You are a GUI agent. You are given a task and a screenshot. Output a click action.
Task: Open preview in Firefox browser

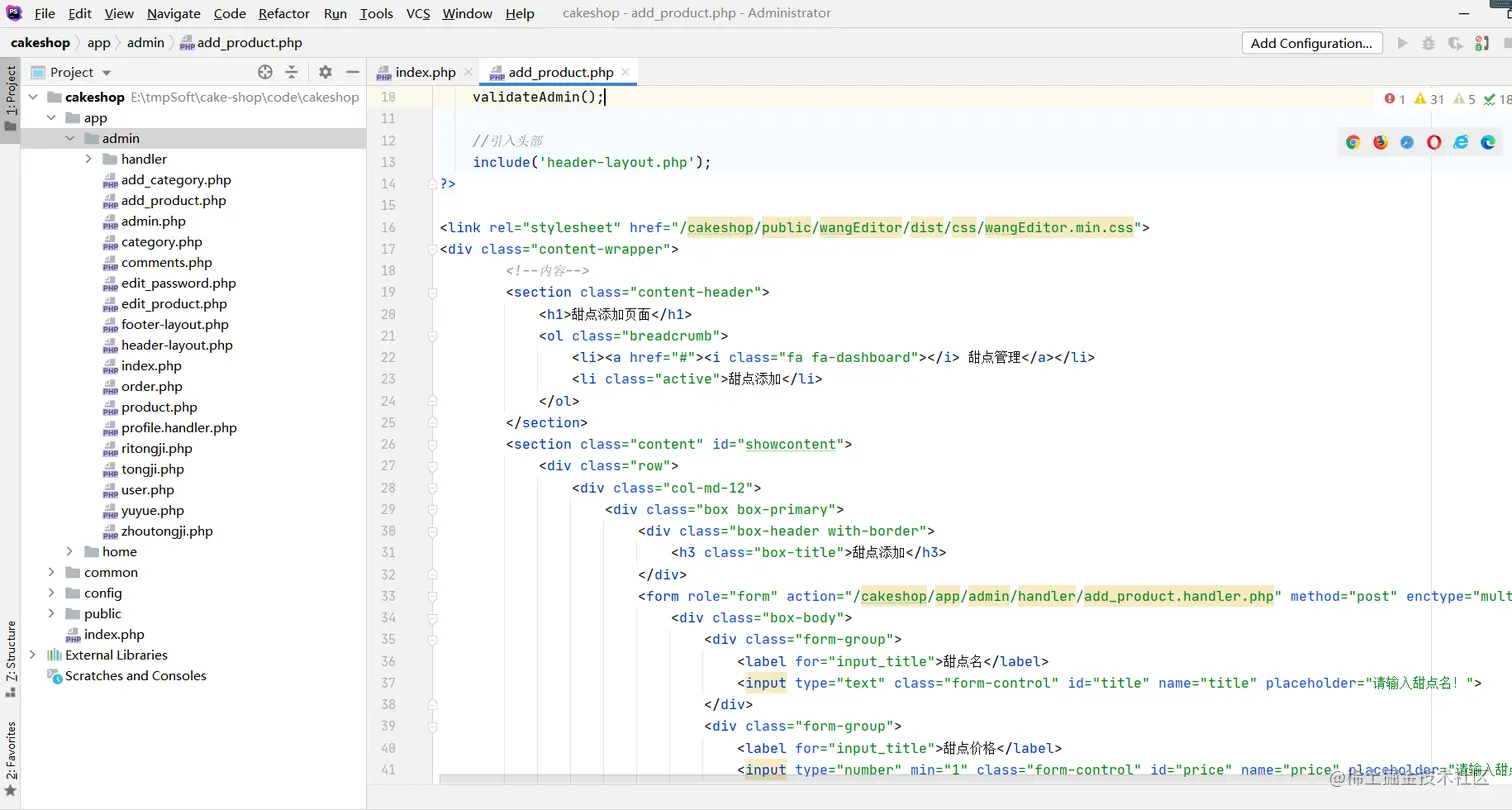click(x=1380, y=142)
